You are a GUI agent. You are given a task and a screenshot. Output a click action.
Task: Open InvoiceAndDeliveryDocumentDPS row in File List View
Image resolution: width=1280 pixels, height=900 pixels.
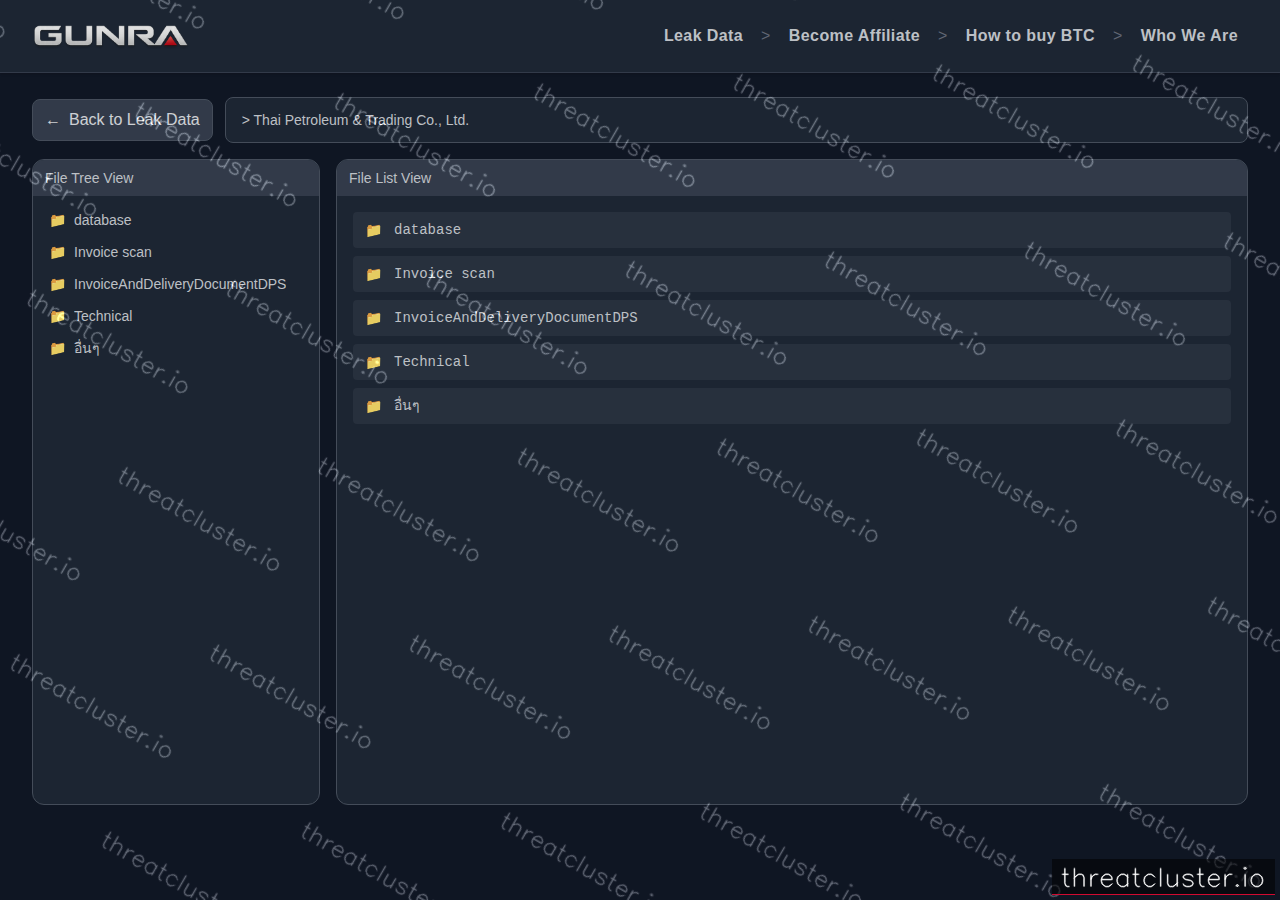792,318
